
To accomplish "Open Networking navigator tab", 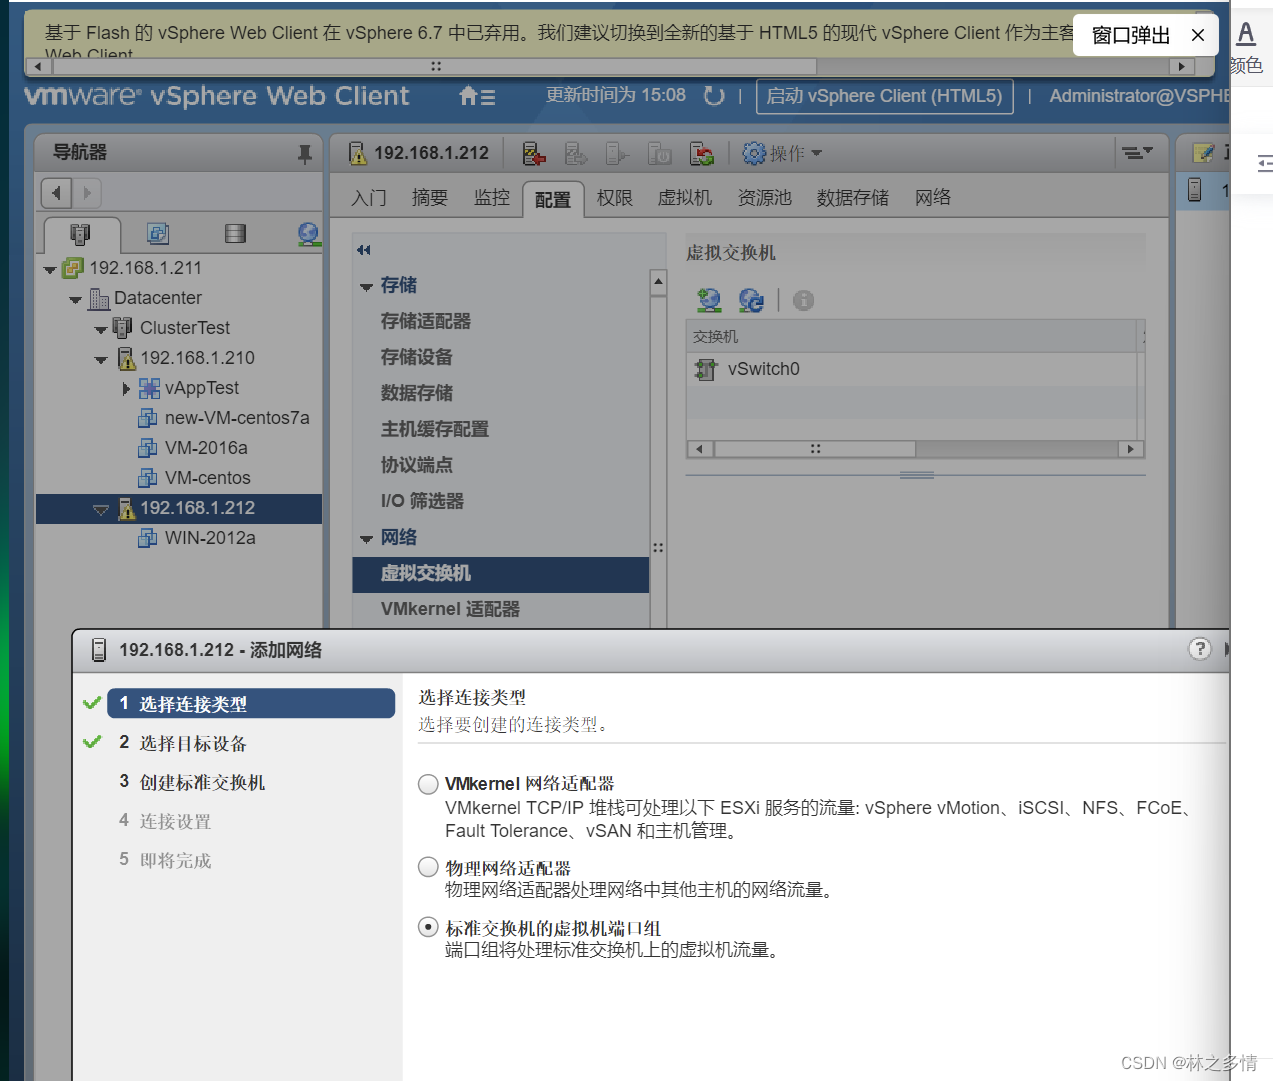I will [309, 234].
